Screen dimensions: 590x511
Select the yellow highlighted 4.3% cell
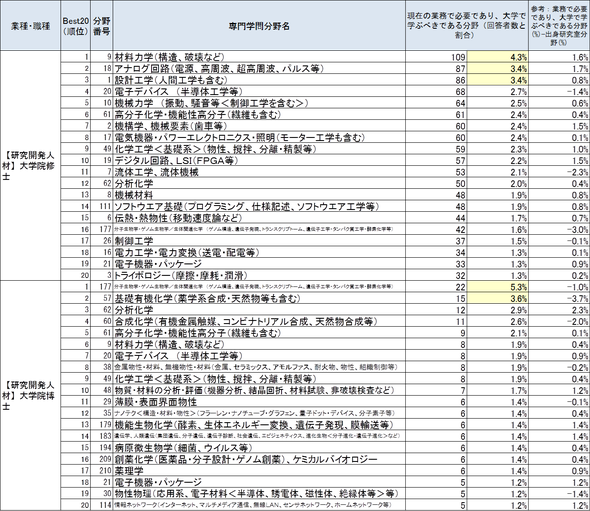point(498,57)
